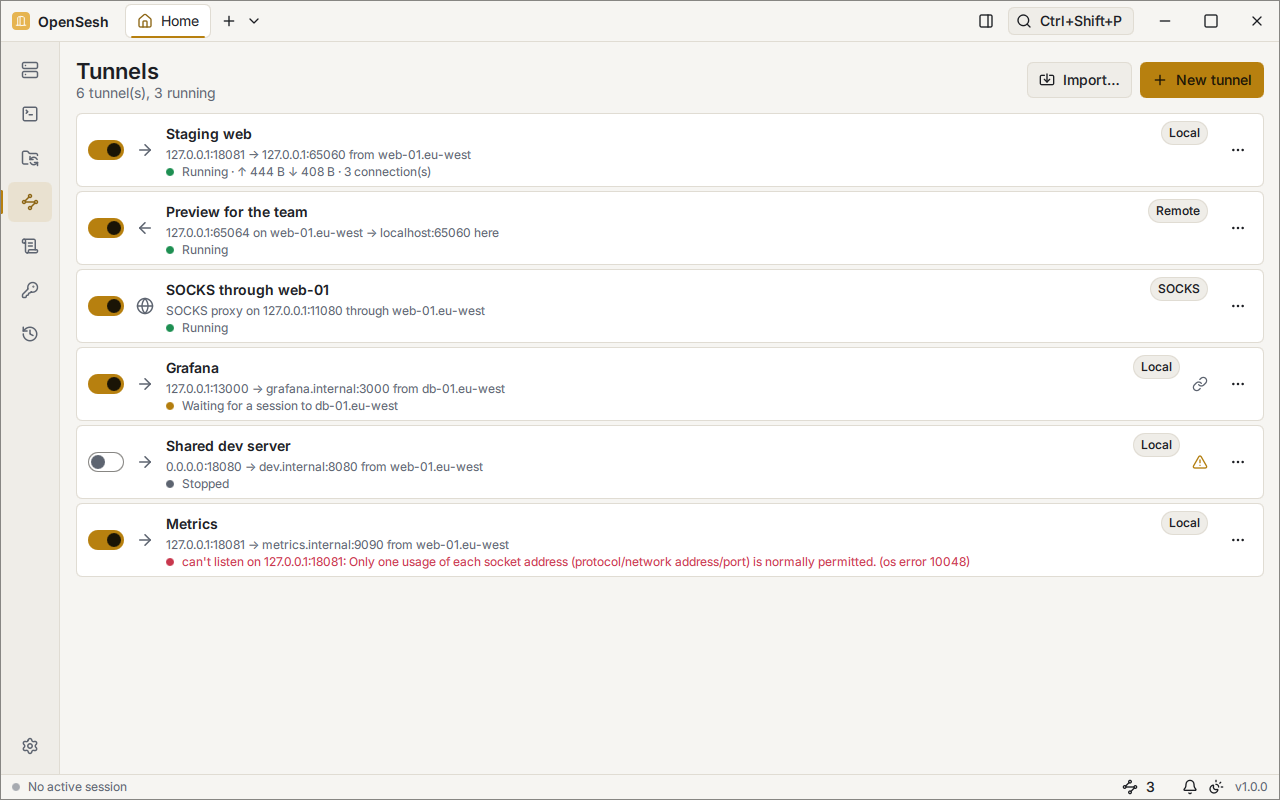Open the scripts scroll icon in sidebar
This screenshot has width=1280, height=800.
pyautogui.click(x=30, y=246)
